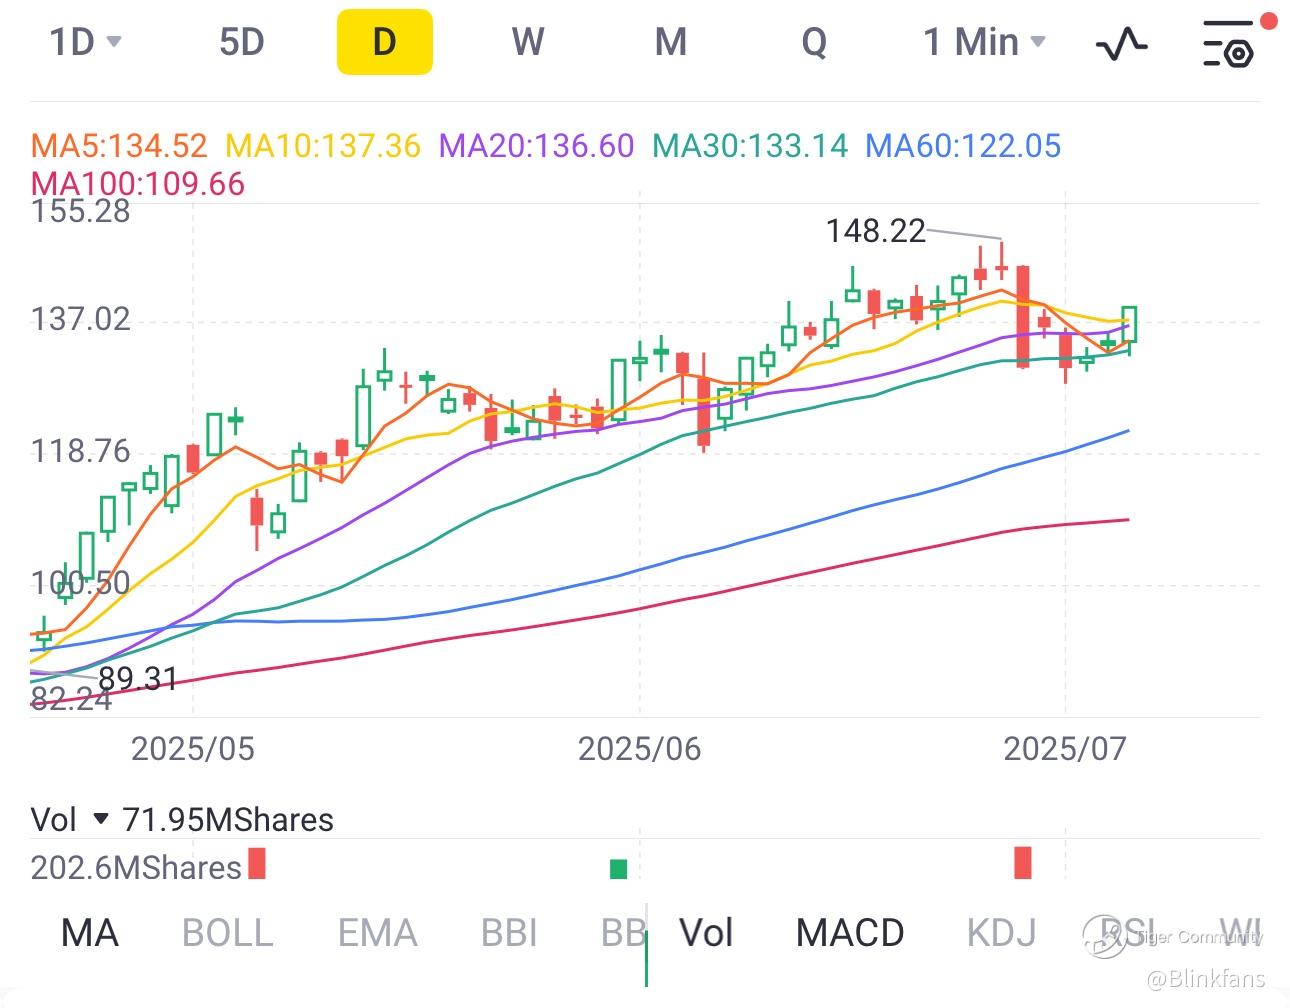Select the D daily candle tab
1290x1008 pixels.
(384, 42)
